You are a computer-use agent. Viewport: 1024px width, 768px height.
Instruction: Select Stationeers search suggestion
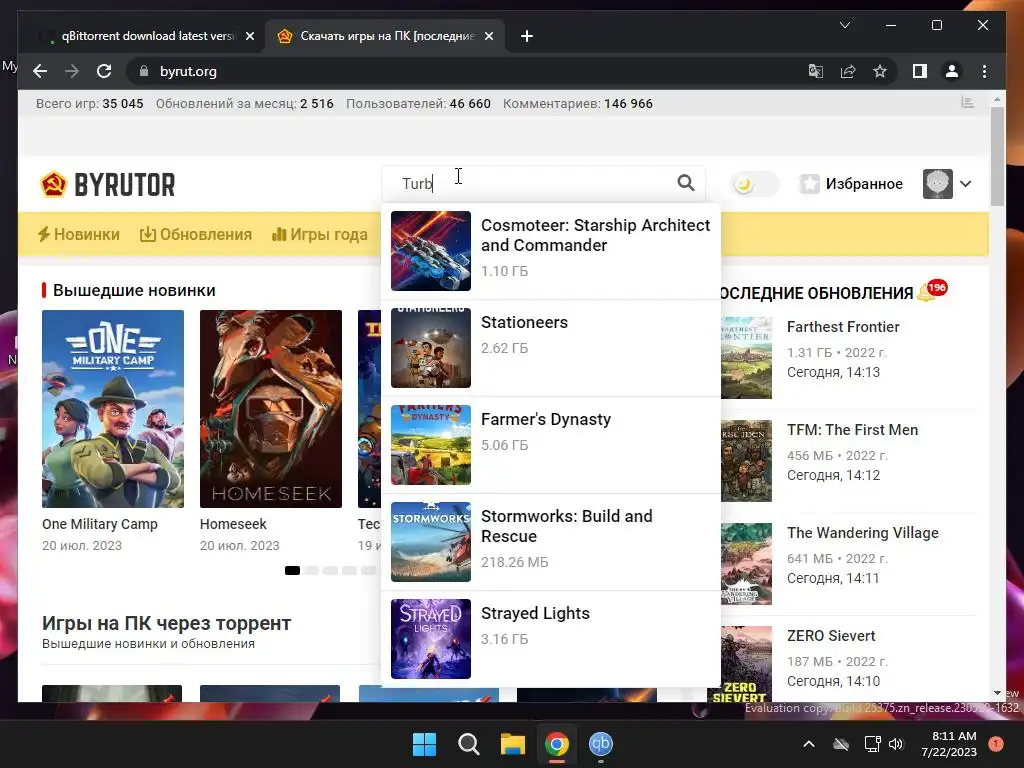pos(551,347)
